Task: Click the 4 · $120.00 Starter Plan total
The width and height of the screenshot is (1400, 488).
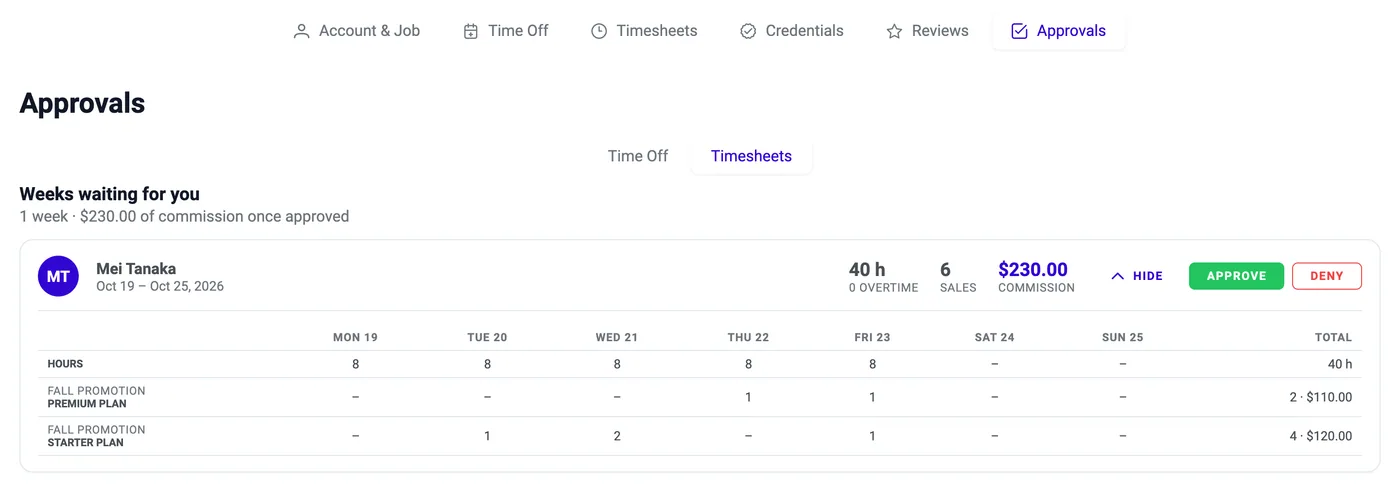Action: 1320,436
